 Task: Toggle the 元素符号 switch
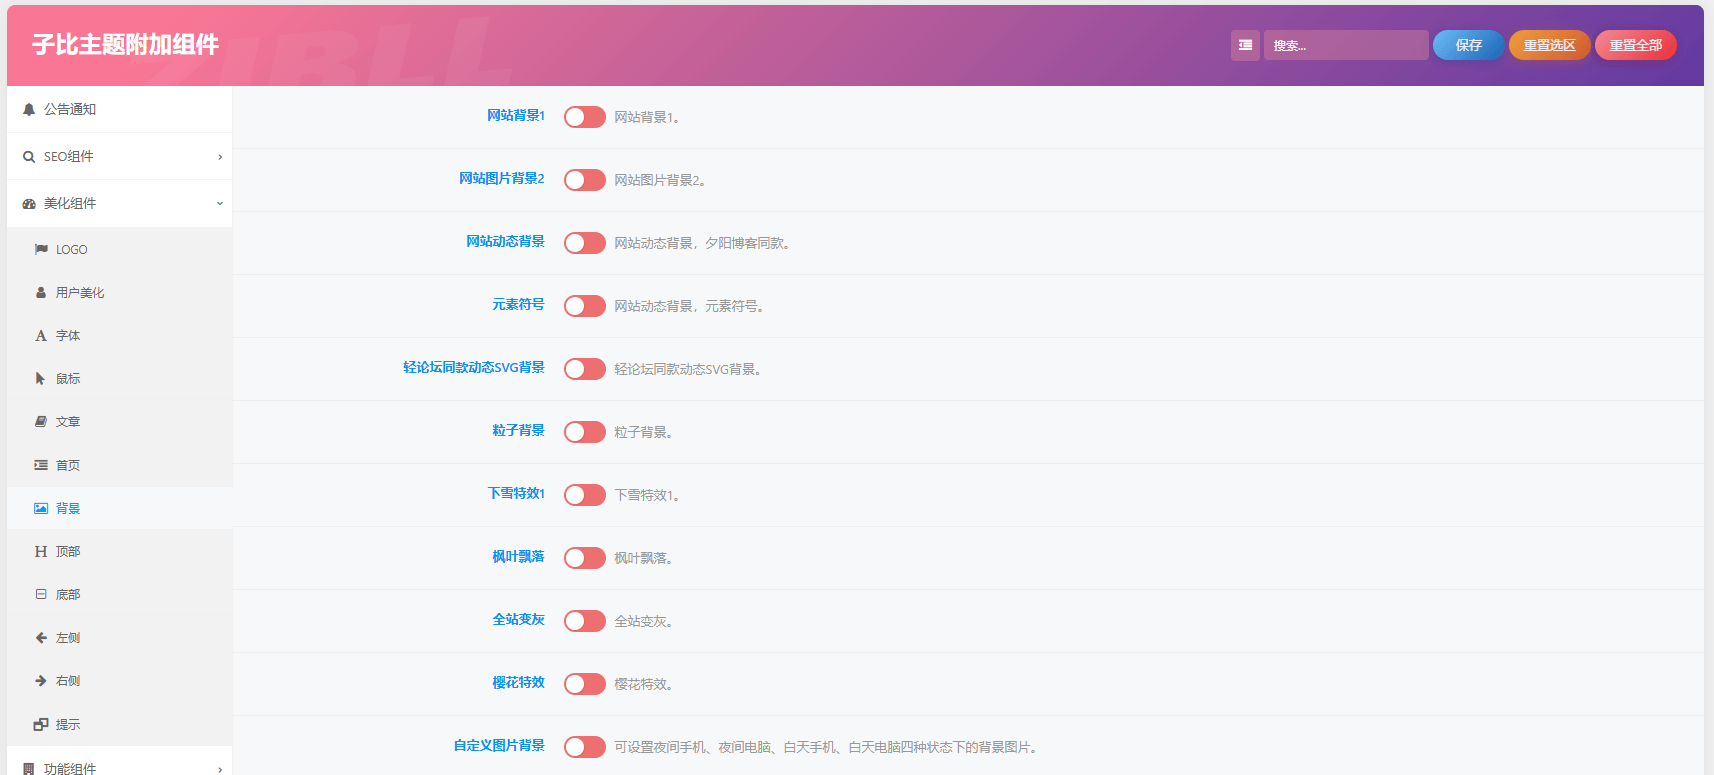[x=585, y=306]
